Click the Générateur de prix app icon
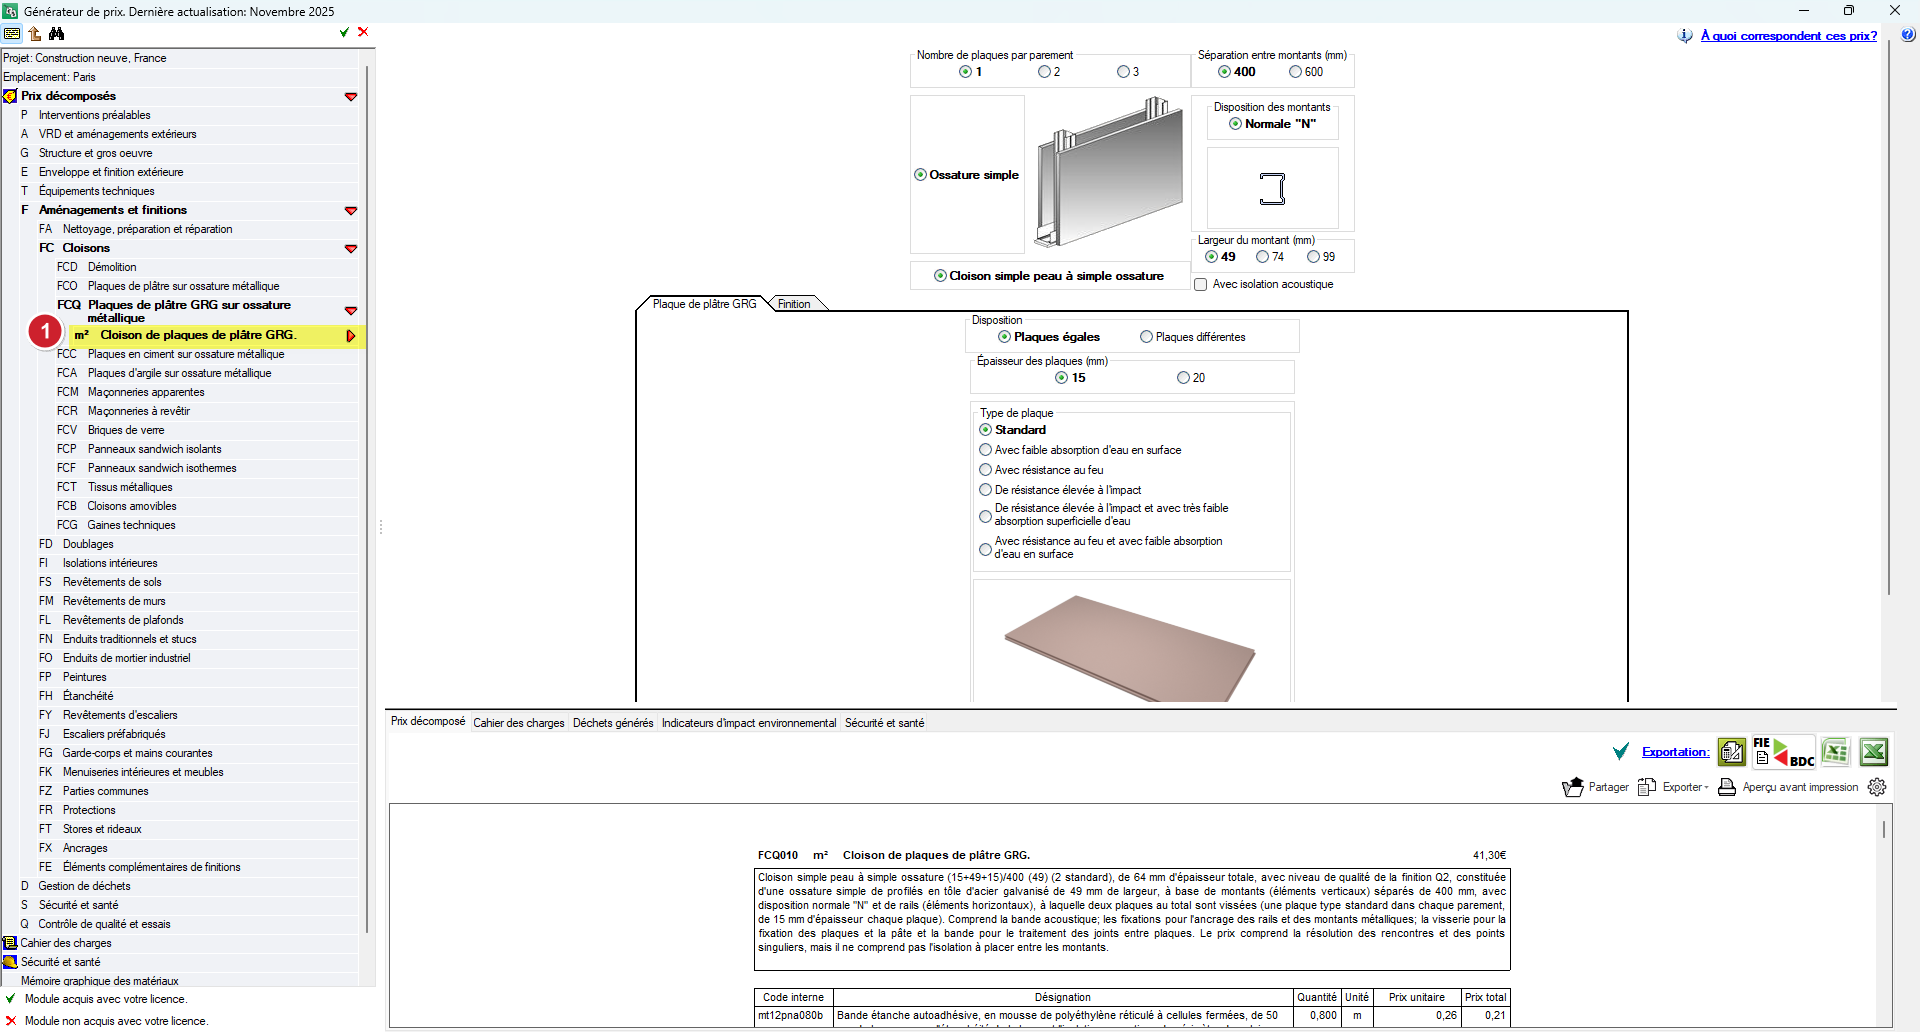This screenshot has width=1920, height=1032. click(x=10, y=11)
